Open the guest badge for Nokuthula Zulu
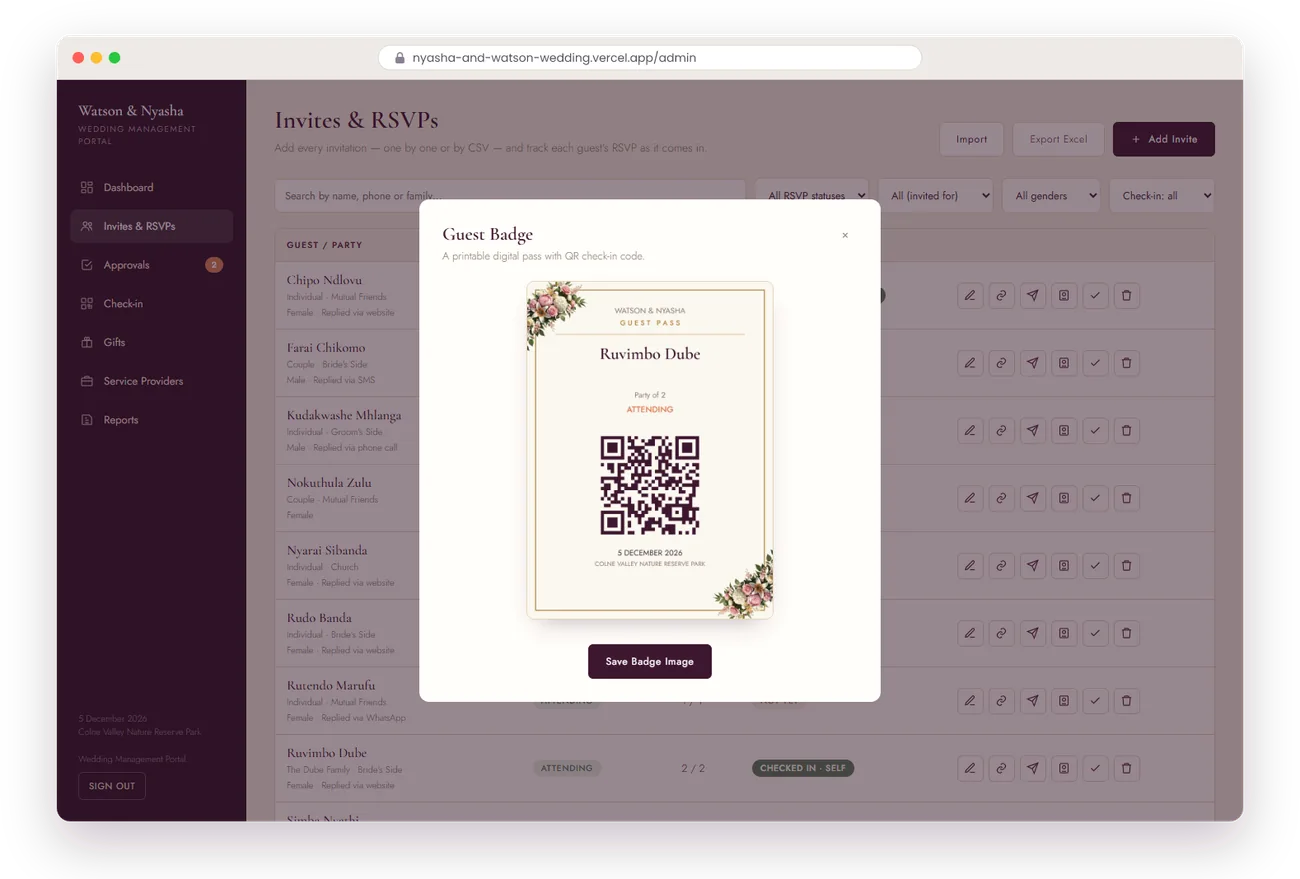Image resolution: width=1300 pixels, height=879 pixels. click(x=1064, y=498)
